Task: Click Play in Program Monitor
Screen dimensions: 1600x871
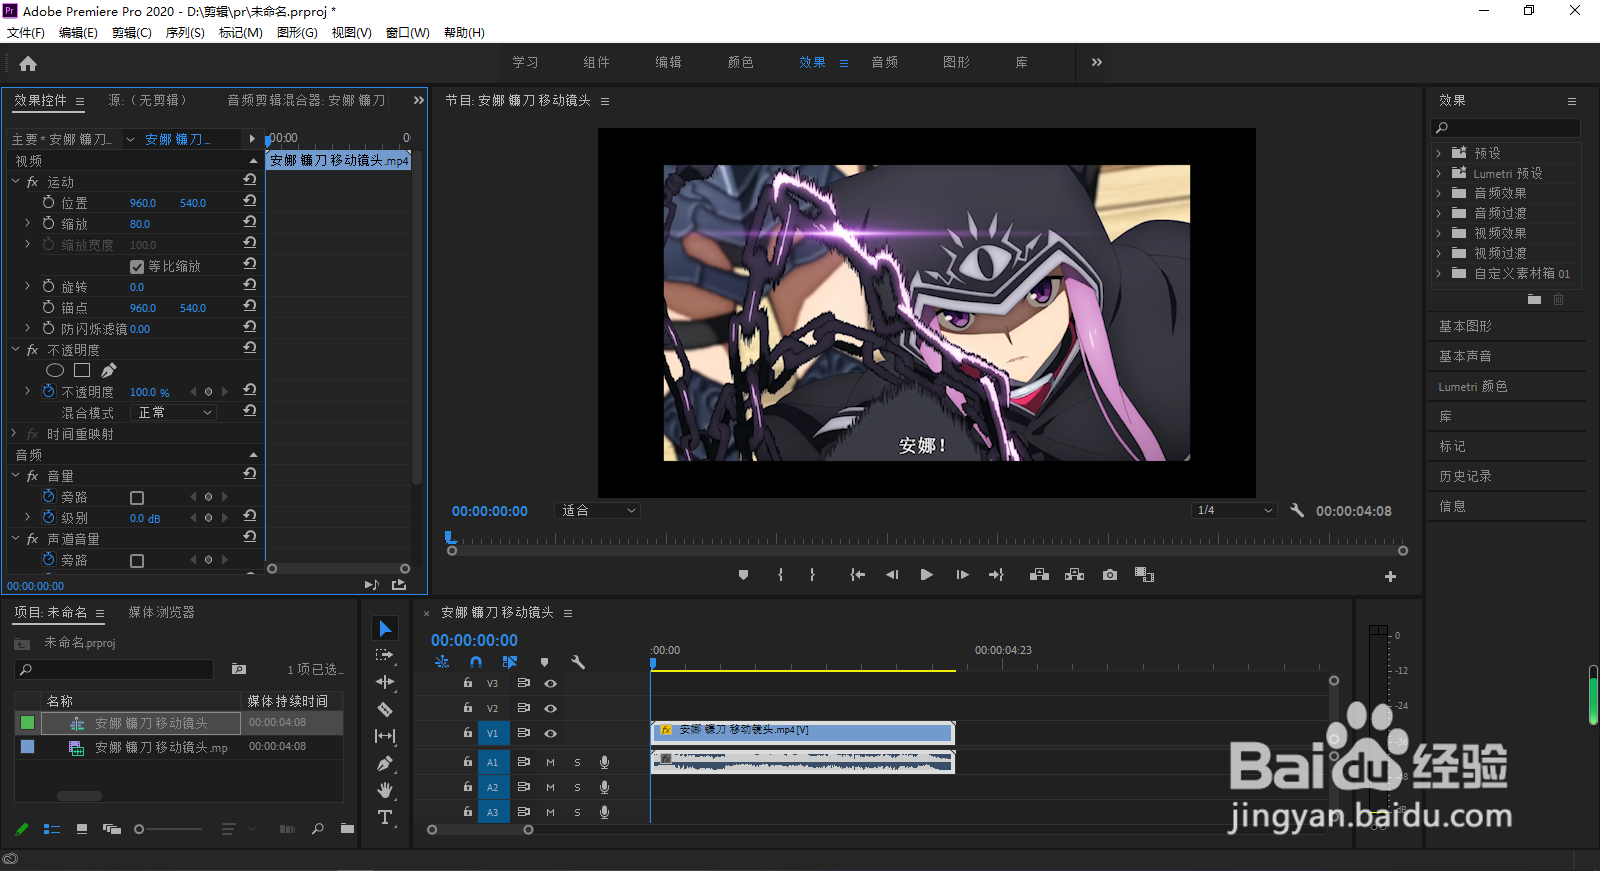Action: click(x=926, y=575)
